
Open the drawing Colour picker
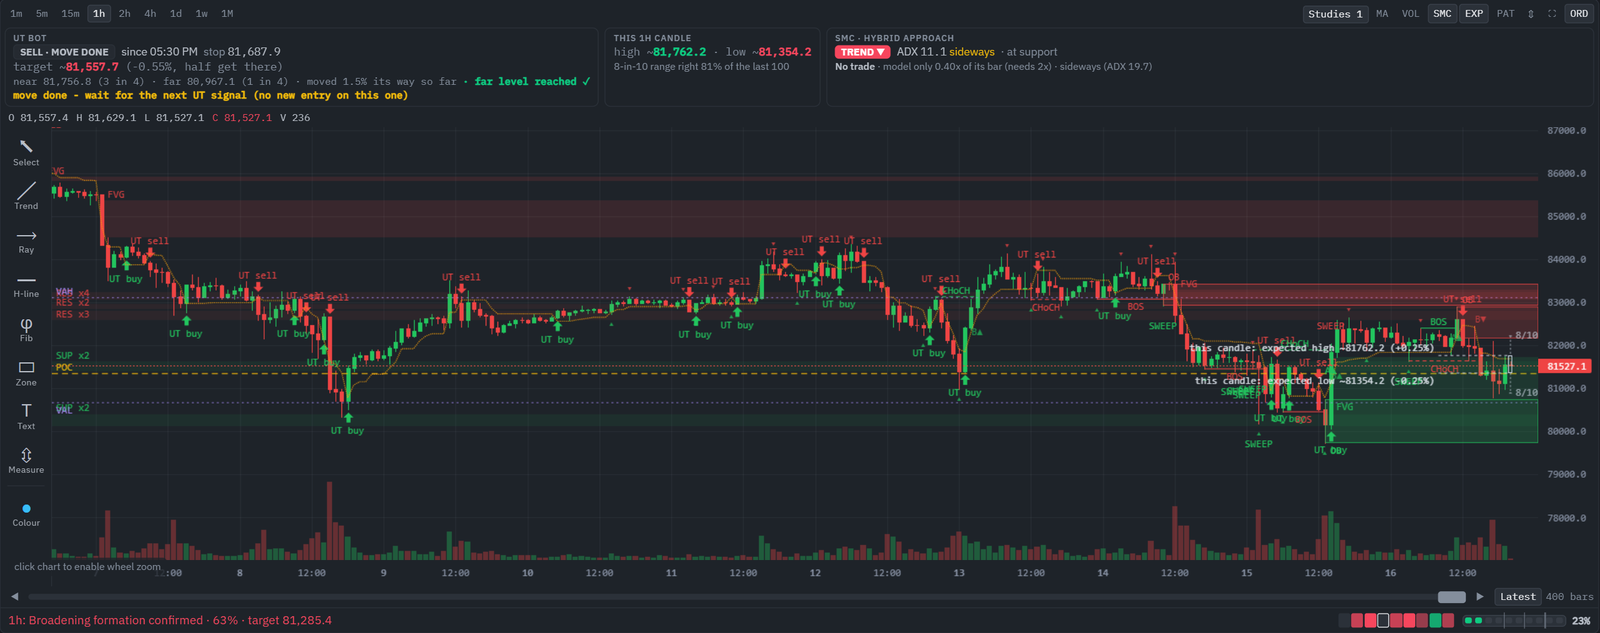[x=26, y=514]
